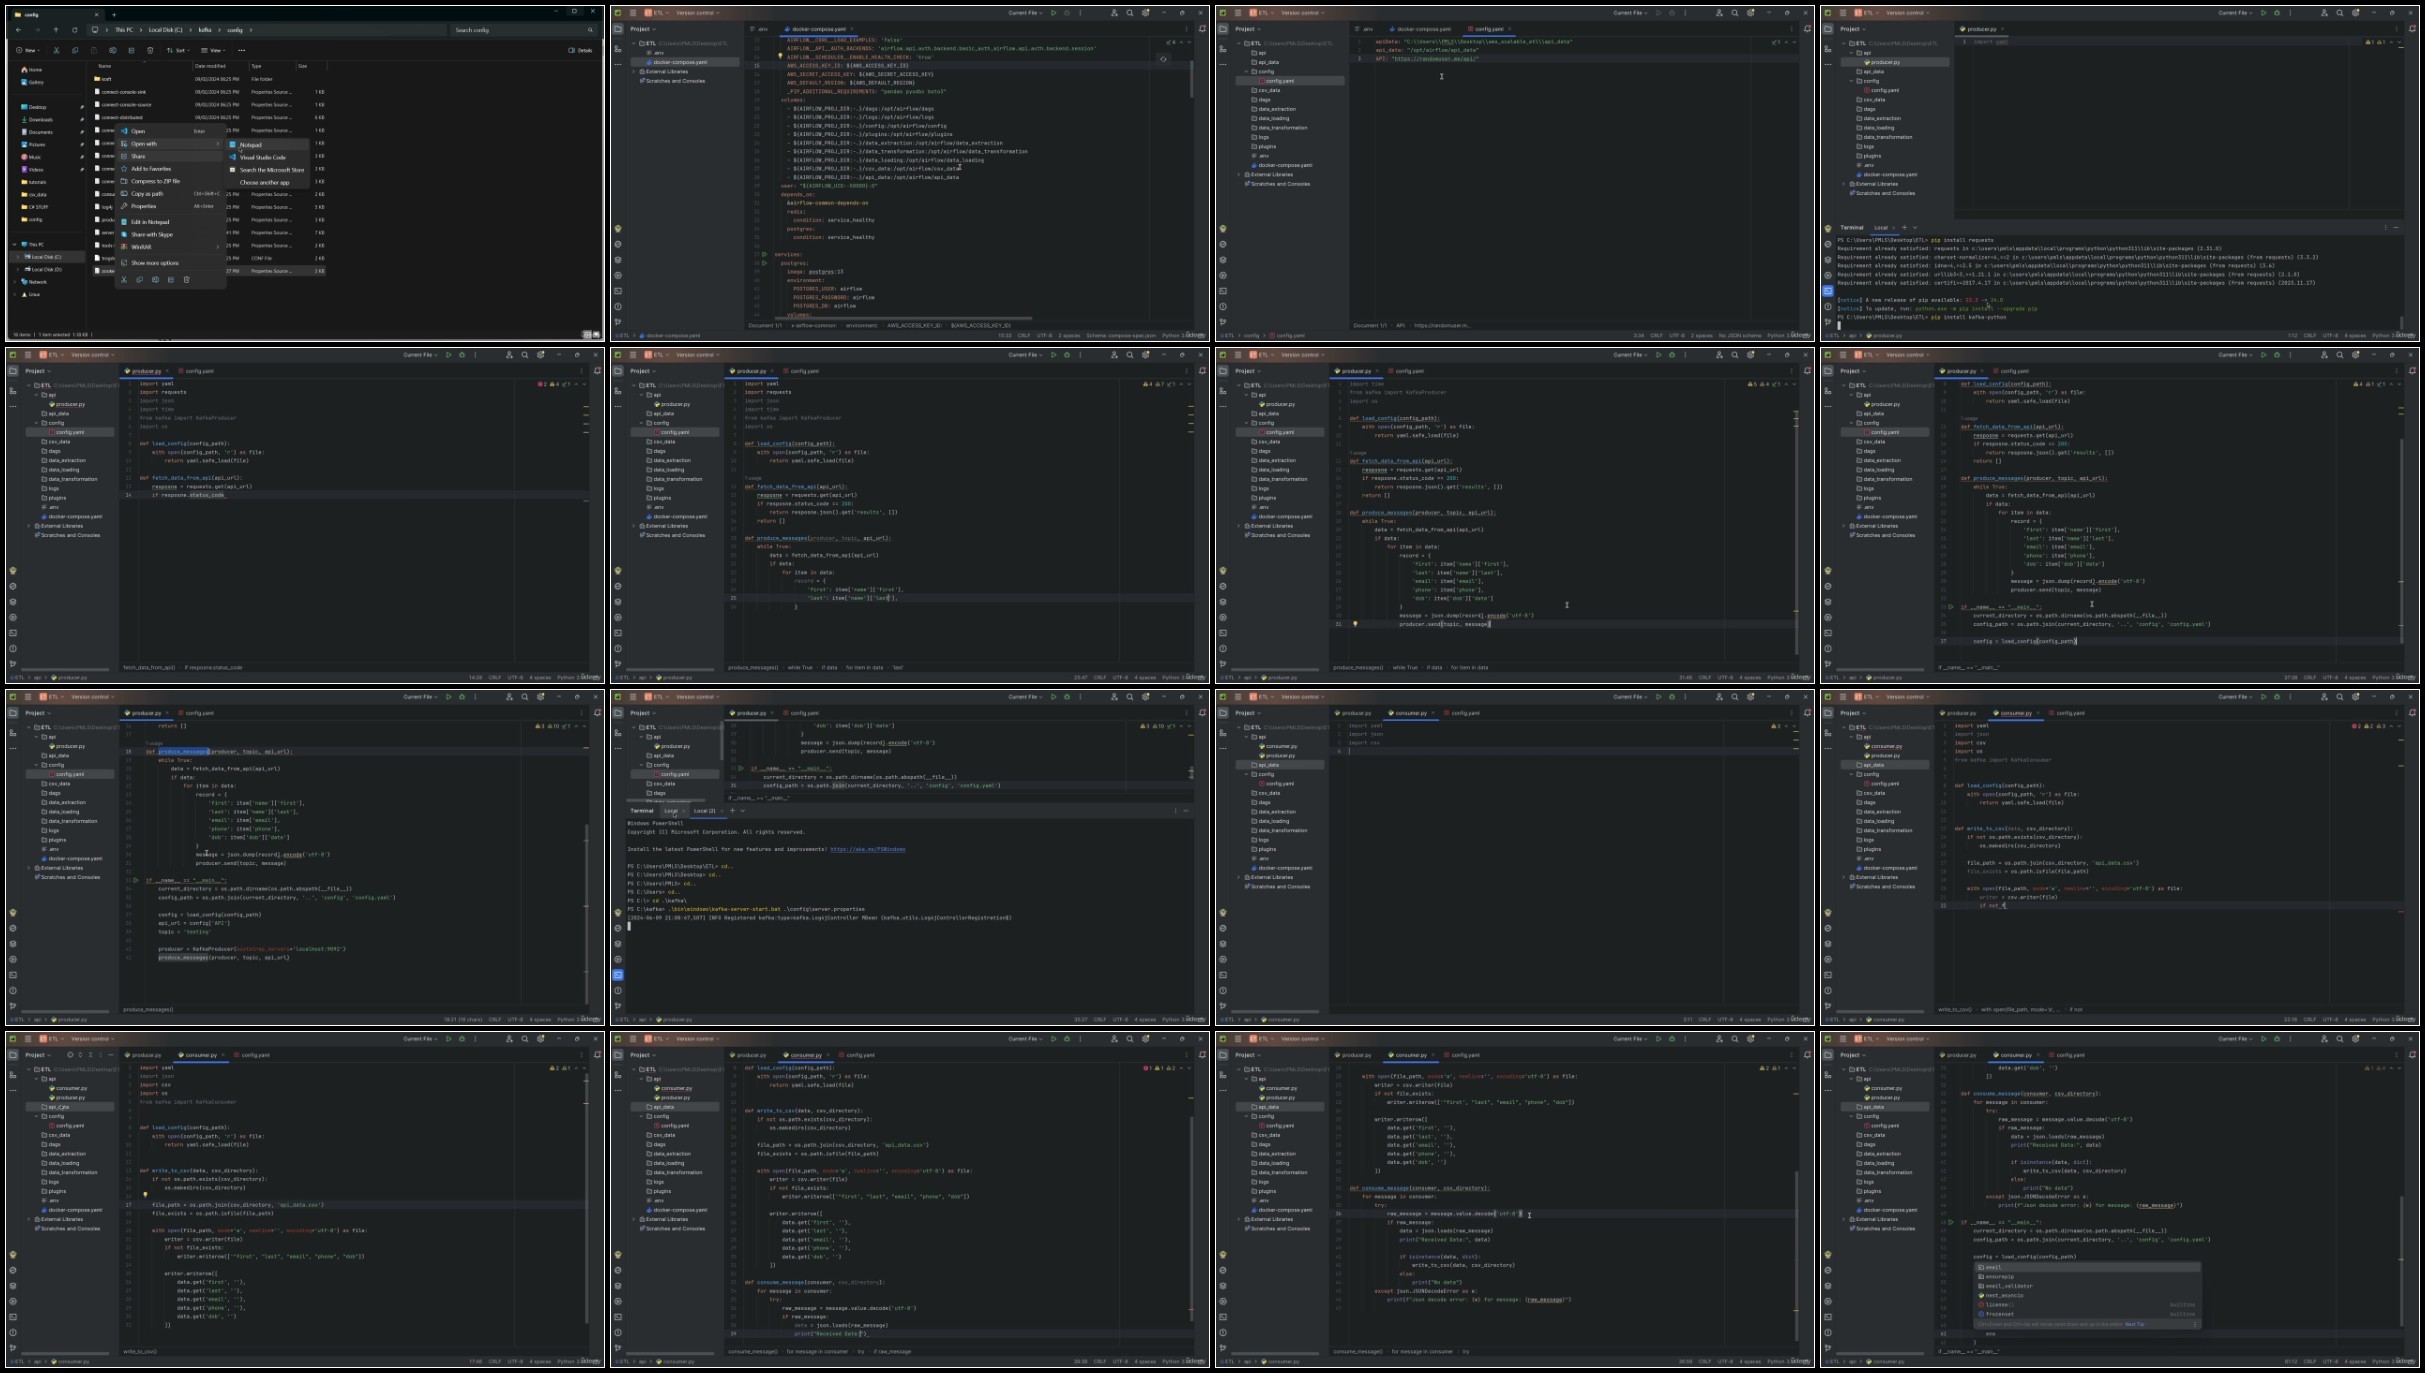Open the new-terminal options chevron in Local (2) thumbnail
The image size is (2425, 1373).
tap(743, 811)
